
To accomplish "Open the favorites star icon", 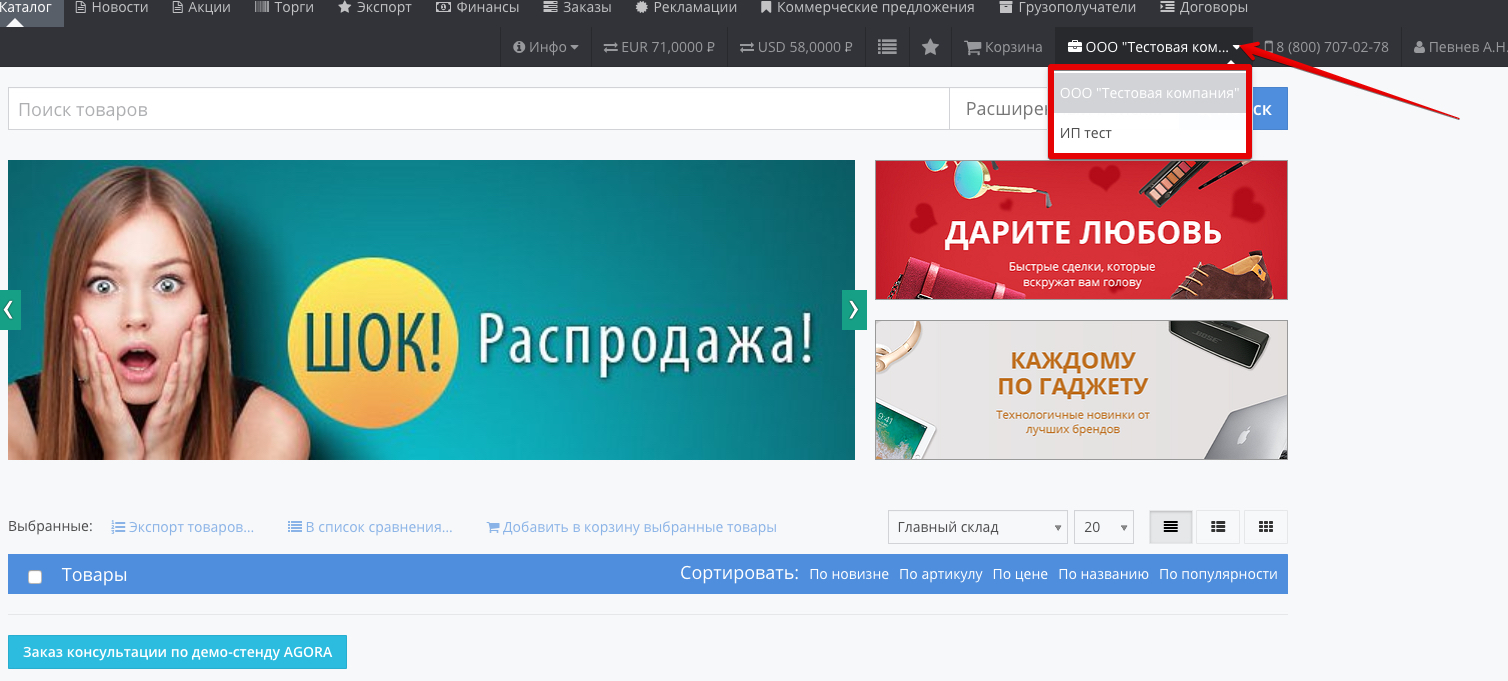I will 930,47.
